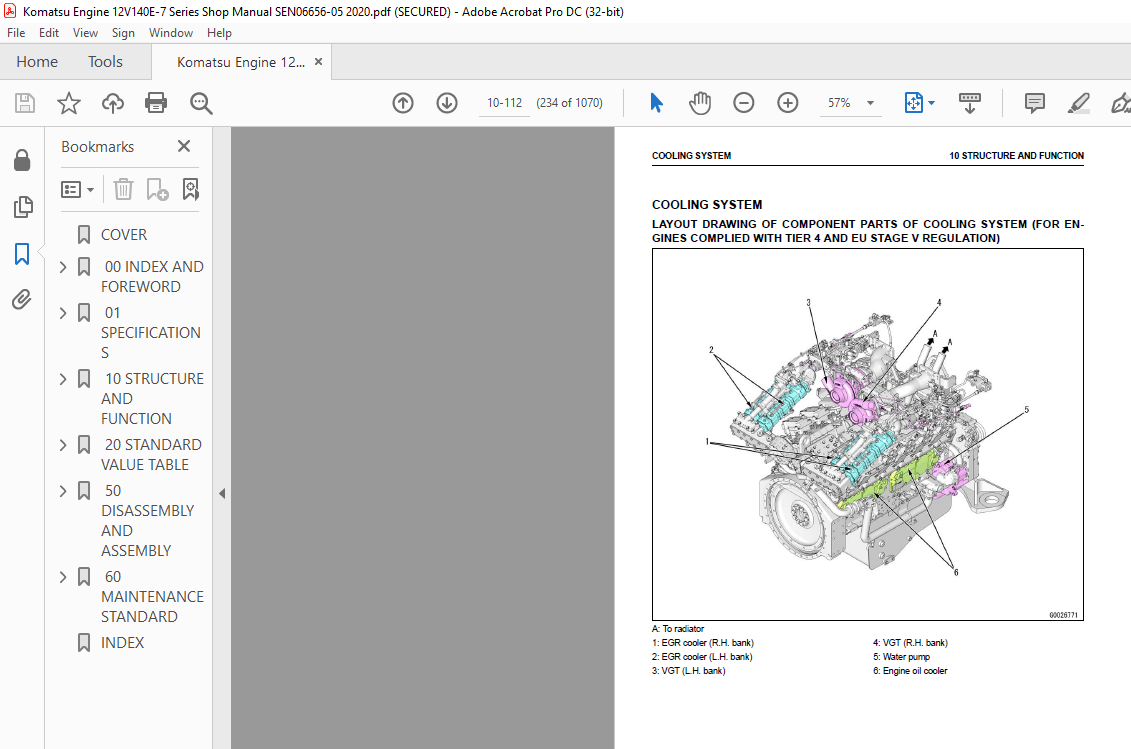This screenshot has width=1131, height=749.
Task: Select the Komatsu Engine document tab
Action: coord(241,62)
